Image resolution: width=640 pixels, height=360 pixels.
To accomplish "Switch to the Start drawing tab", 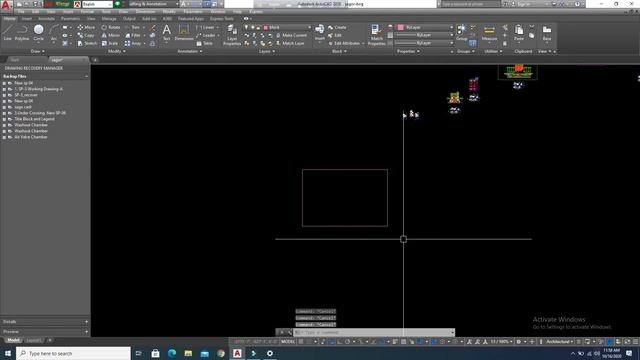I will (16, 60).
